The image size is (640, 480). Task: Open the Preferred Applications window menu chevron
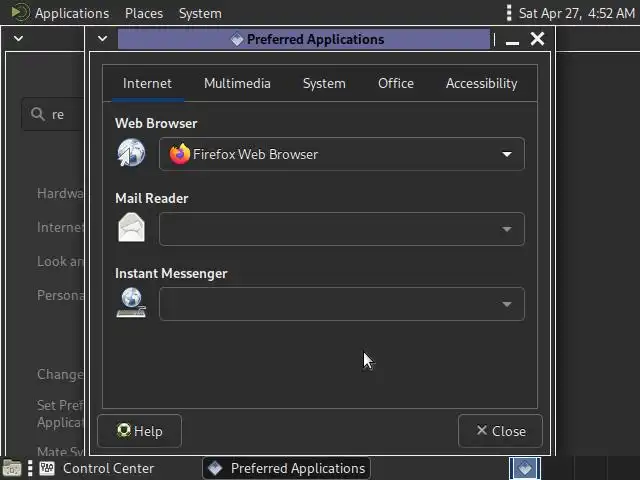point(102,38)
